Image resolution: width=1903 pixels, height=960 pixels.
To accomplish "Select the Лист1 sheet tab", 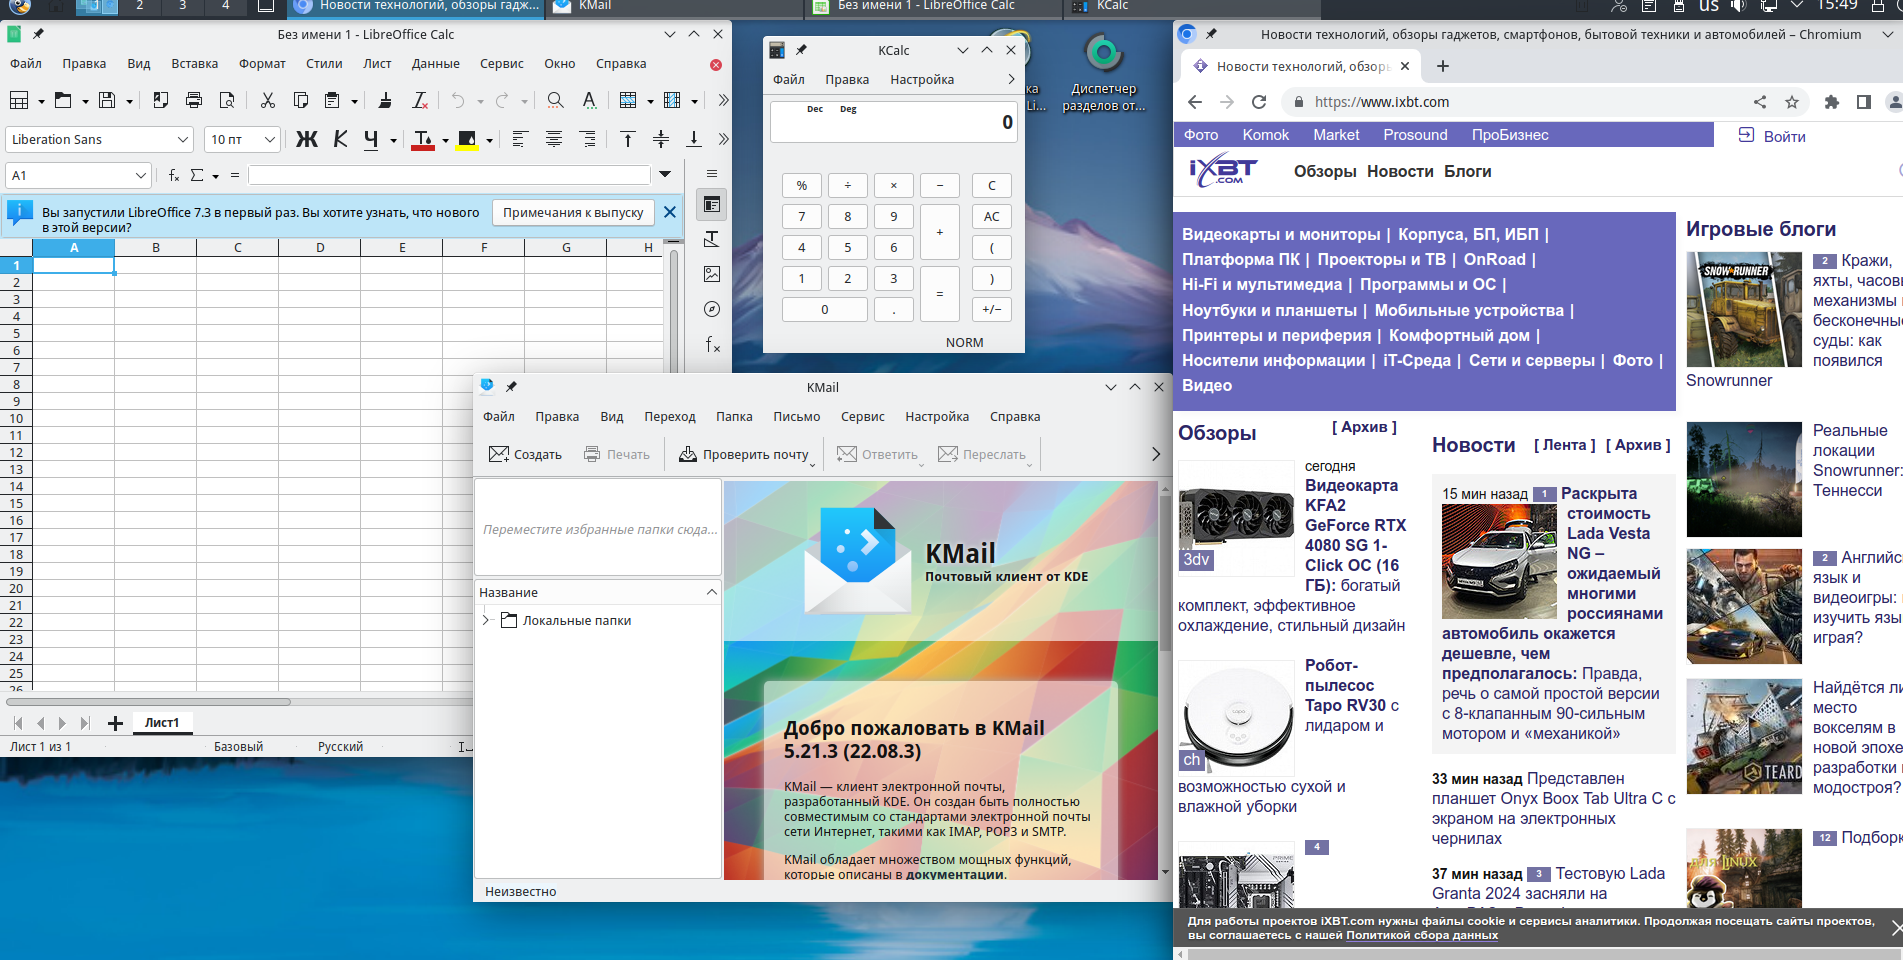I will tap(162, 723).
